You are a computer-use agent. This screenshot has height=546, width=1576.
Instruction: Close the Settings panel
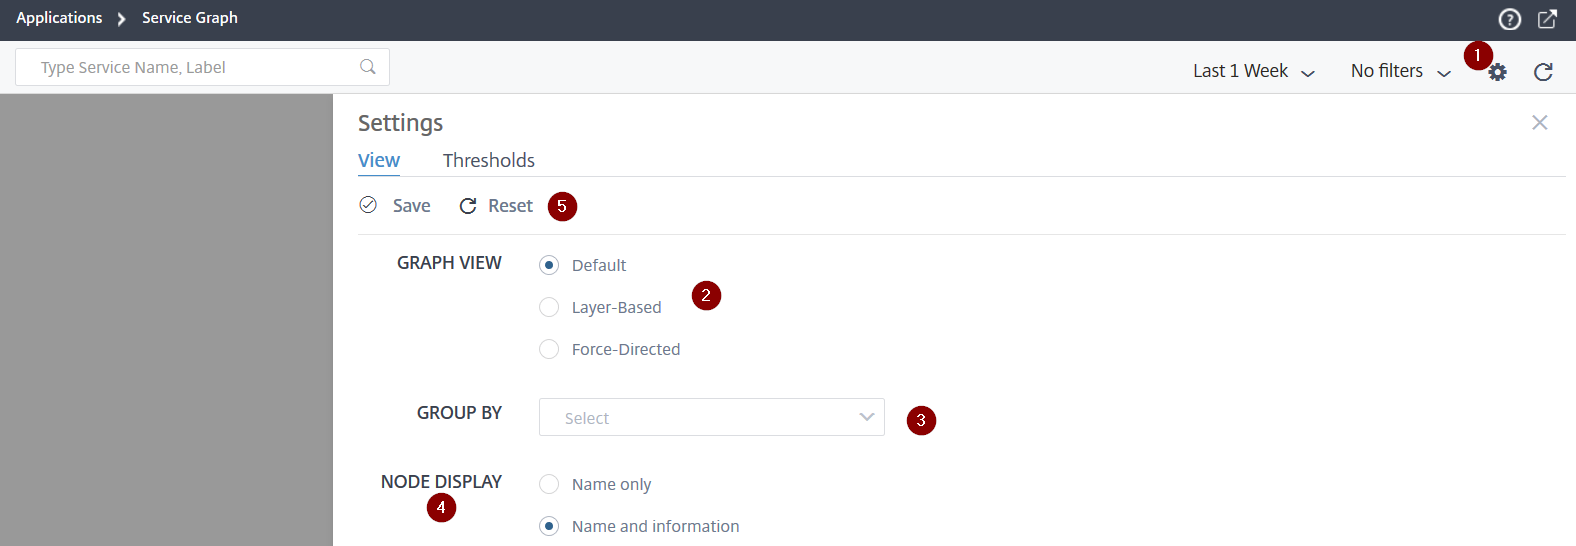click(x=1540, y=122)
